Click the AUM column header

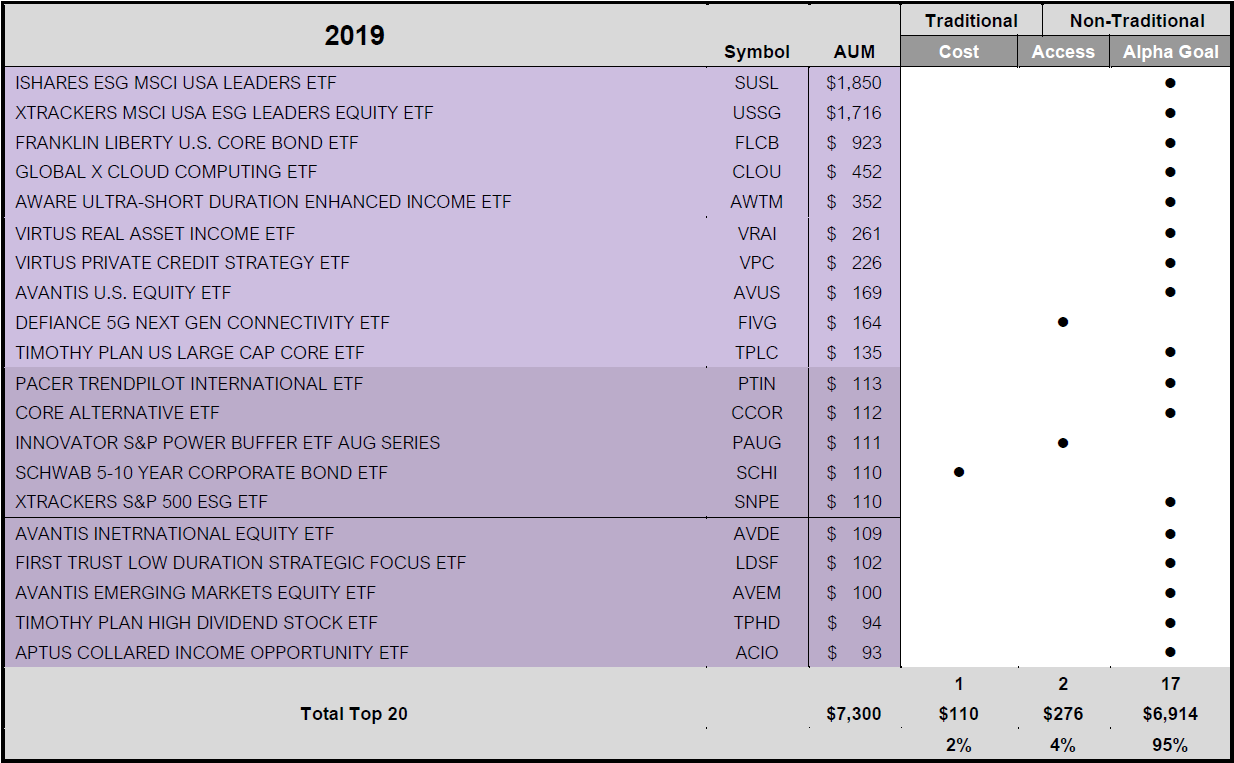tap(854, 52)
